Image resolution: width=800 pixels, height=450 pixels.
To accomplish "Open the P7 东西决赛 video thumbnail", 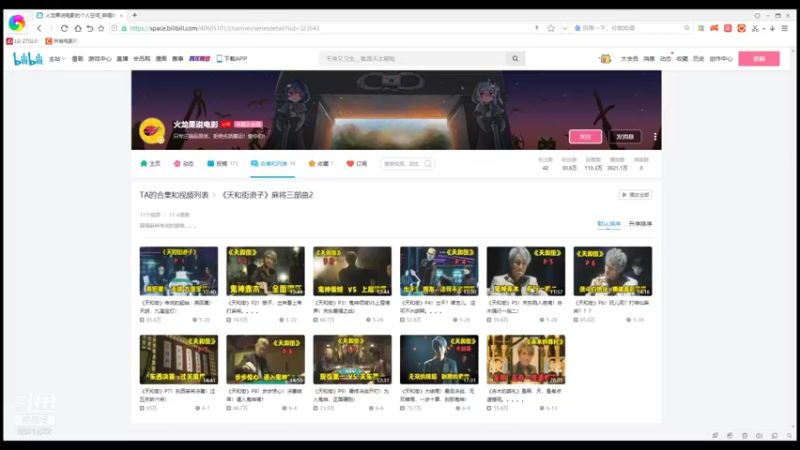I will [x=179, y=359].
